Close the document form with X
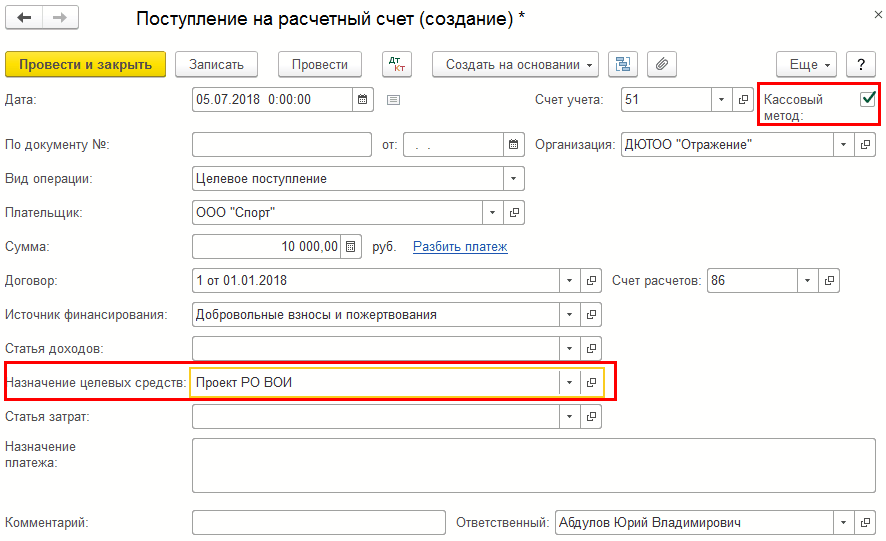The width and height of the screenshot is (886, 541). 878,15
